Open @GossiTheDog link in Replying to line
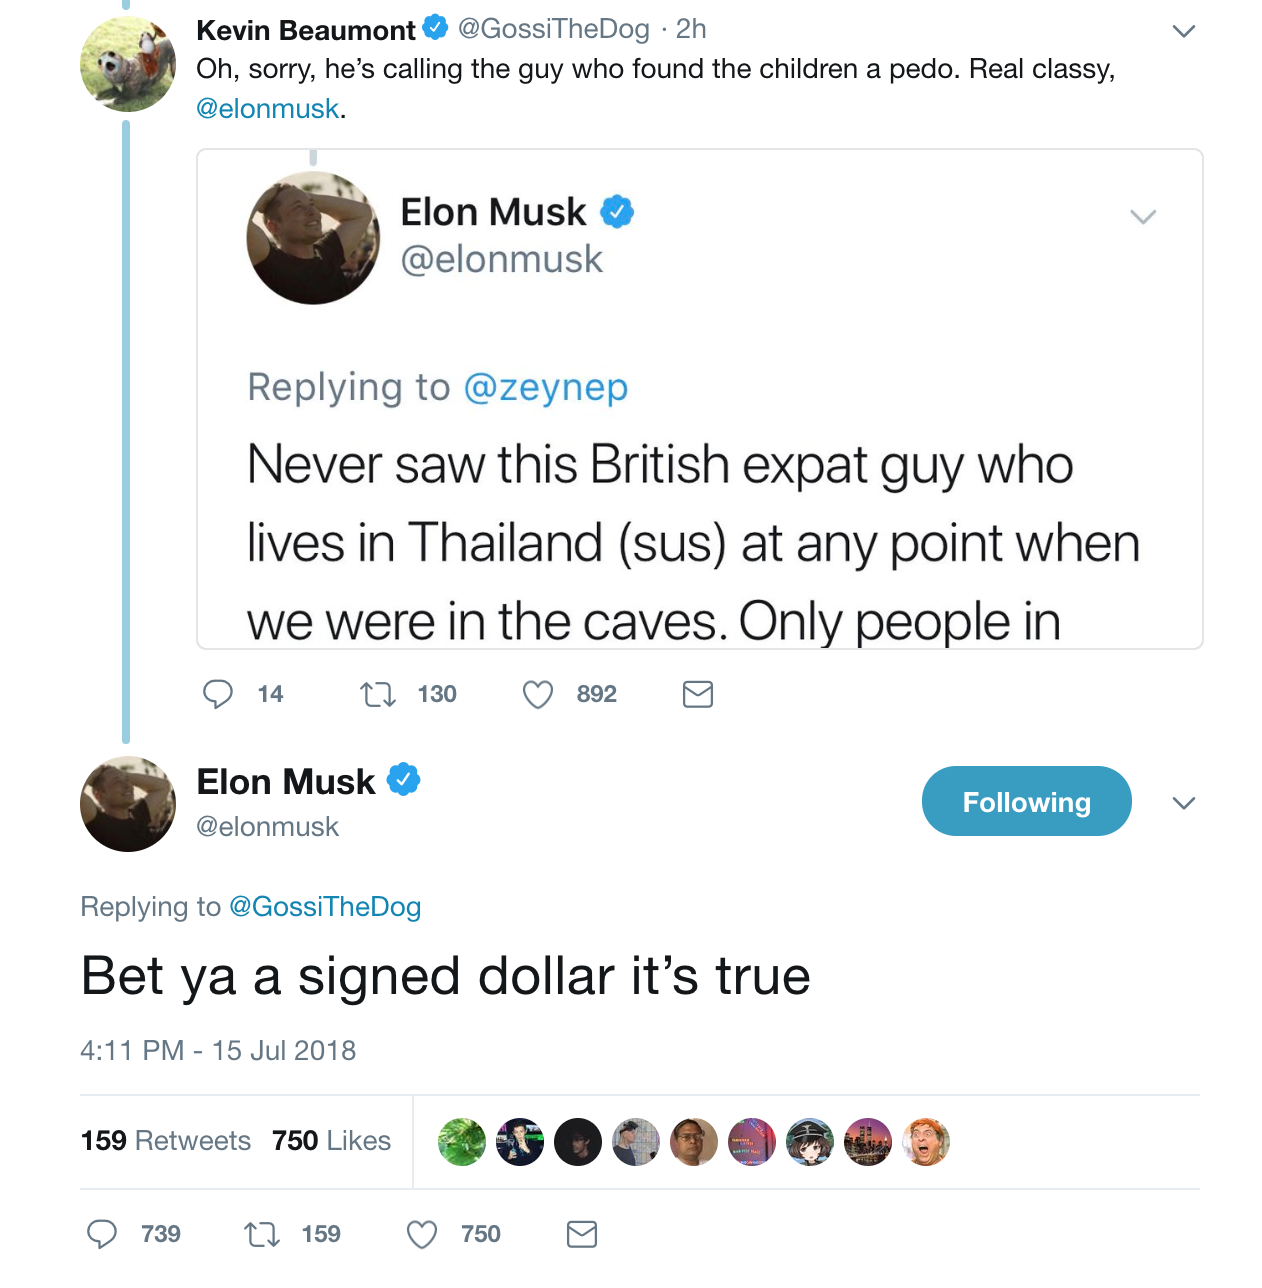This screenshot has height=1288, width=1262. pyautogui.click(x=325, y=907)
